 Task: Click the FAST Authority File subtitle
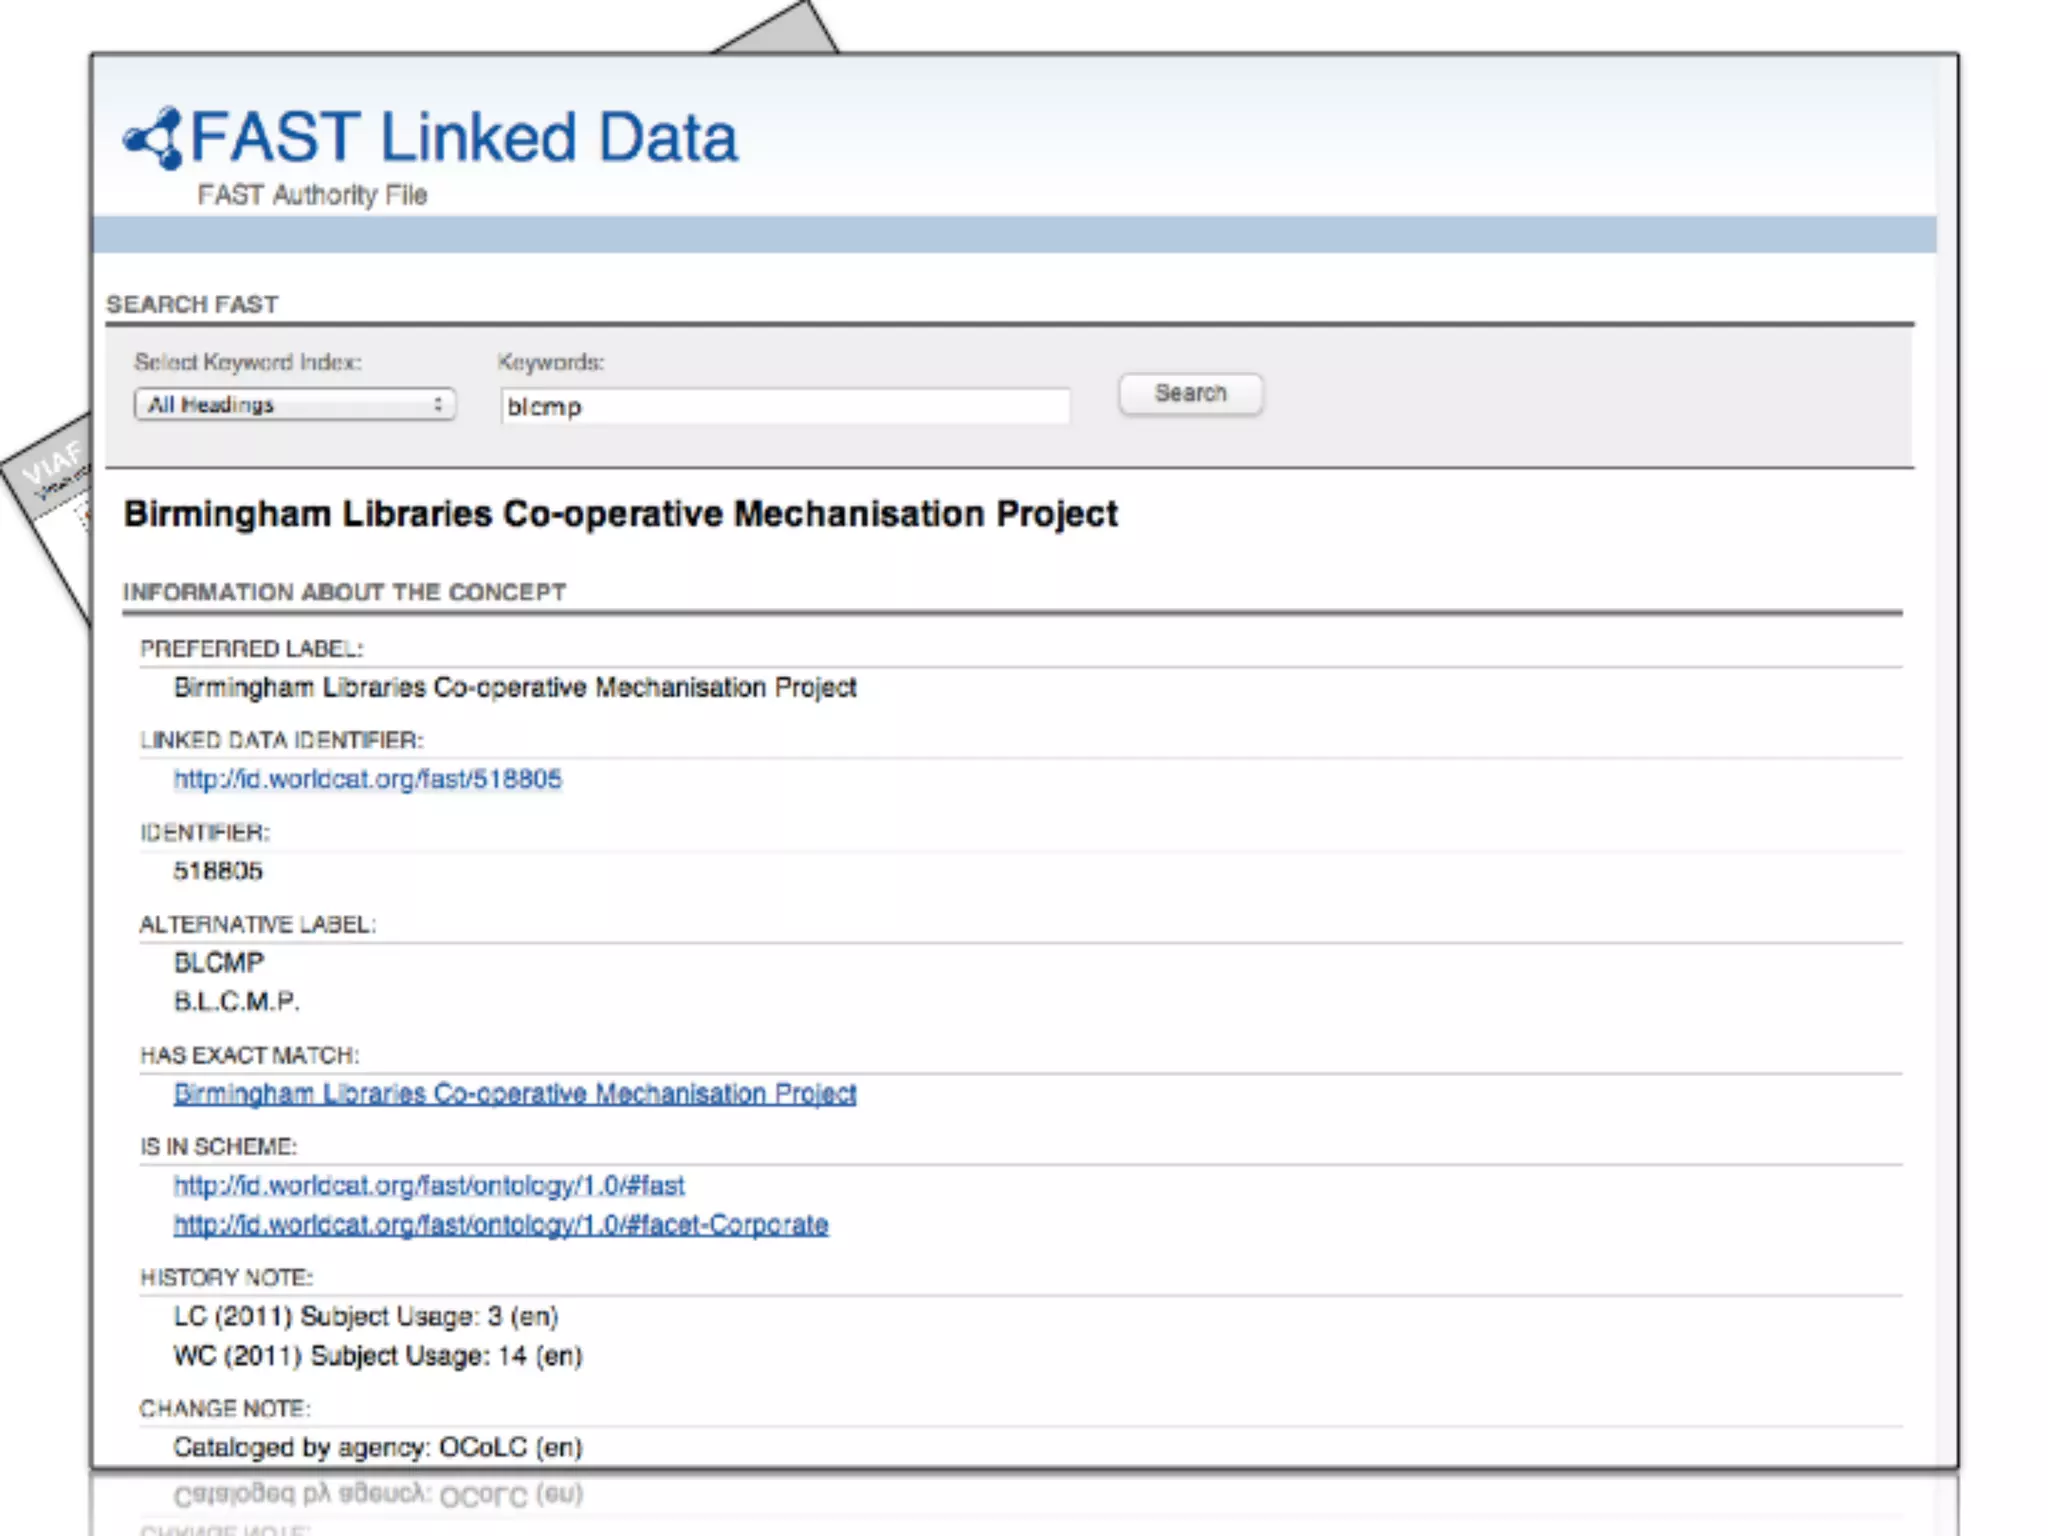click(x=312, y=195)
